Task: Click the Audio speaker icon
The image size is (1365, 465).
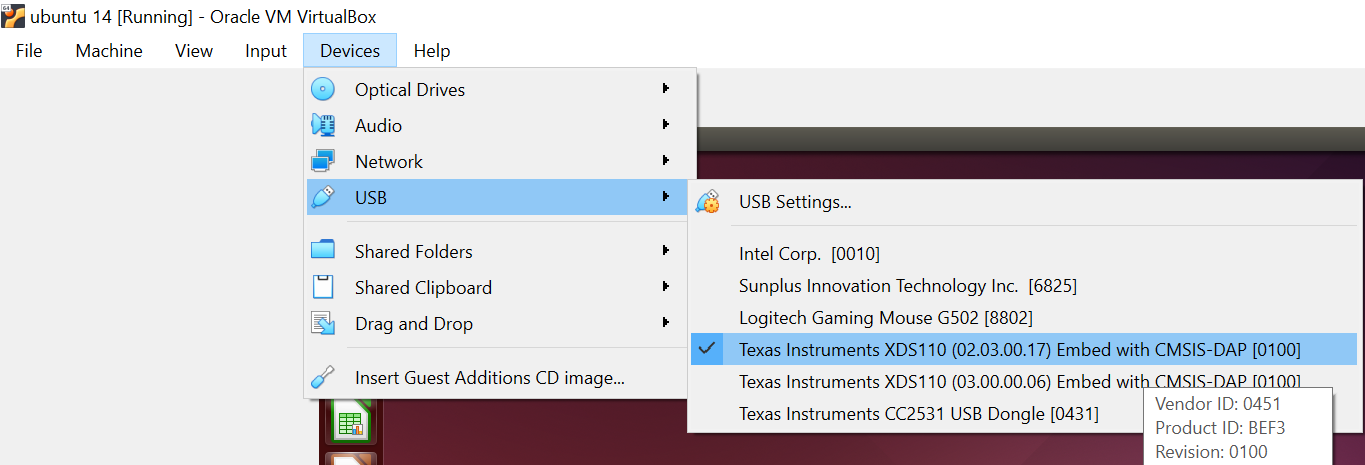Action: click(322, 125)
